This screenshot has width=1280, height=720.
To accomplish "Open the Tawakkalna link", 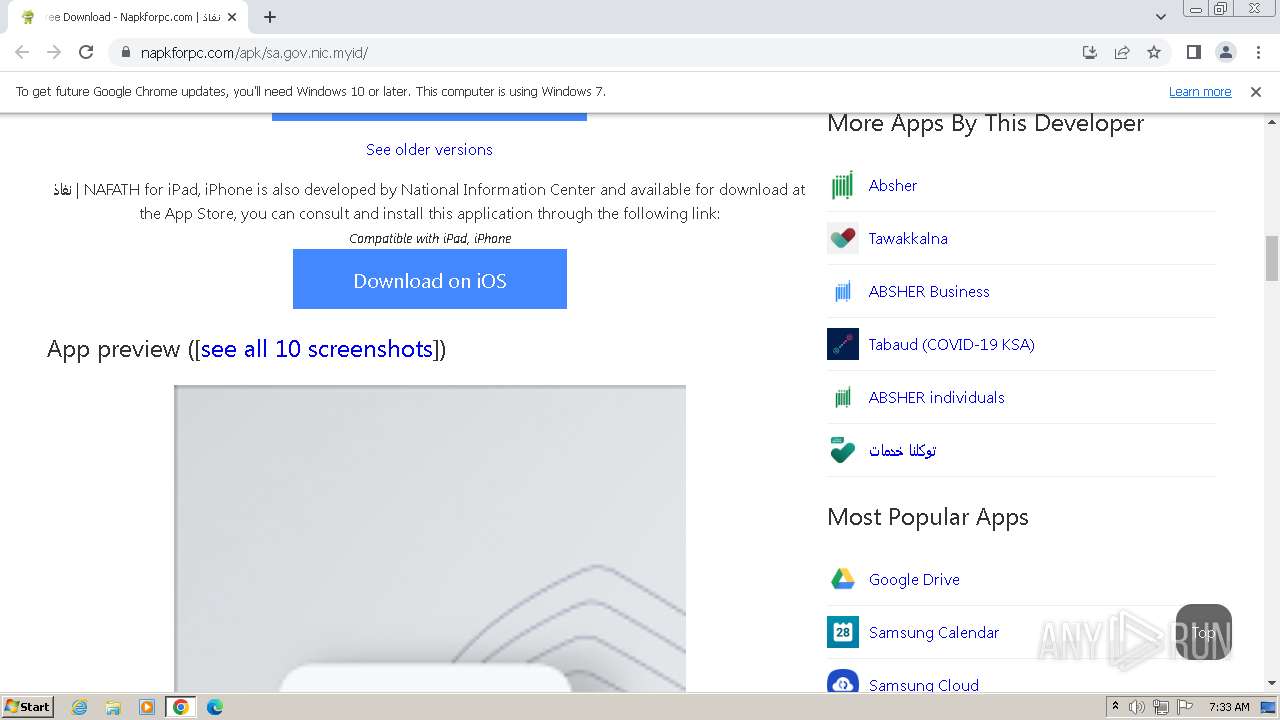I will click(x=908, y=238).
